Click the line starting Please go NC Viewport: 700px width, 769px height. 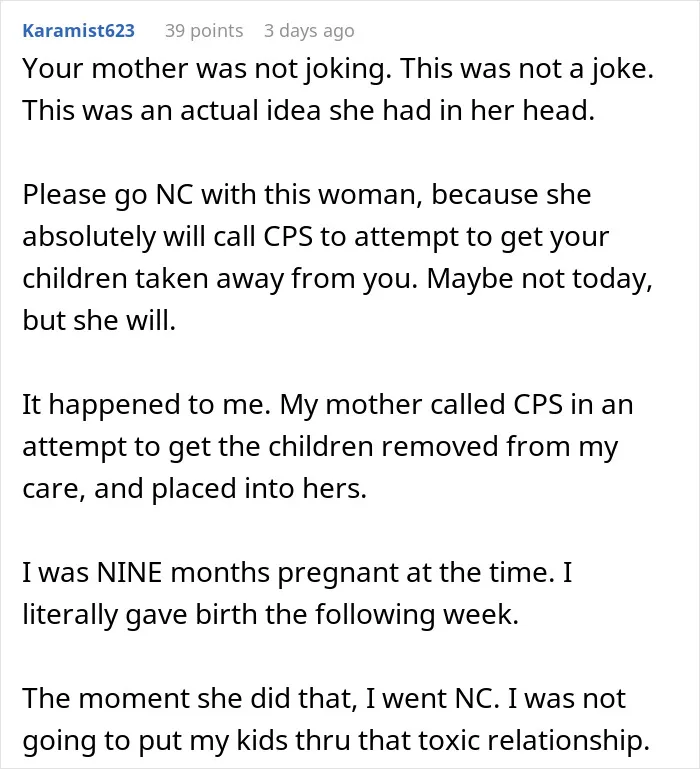[x=307, y=195]
